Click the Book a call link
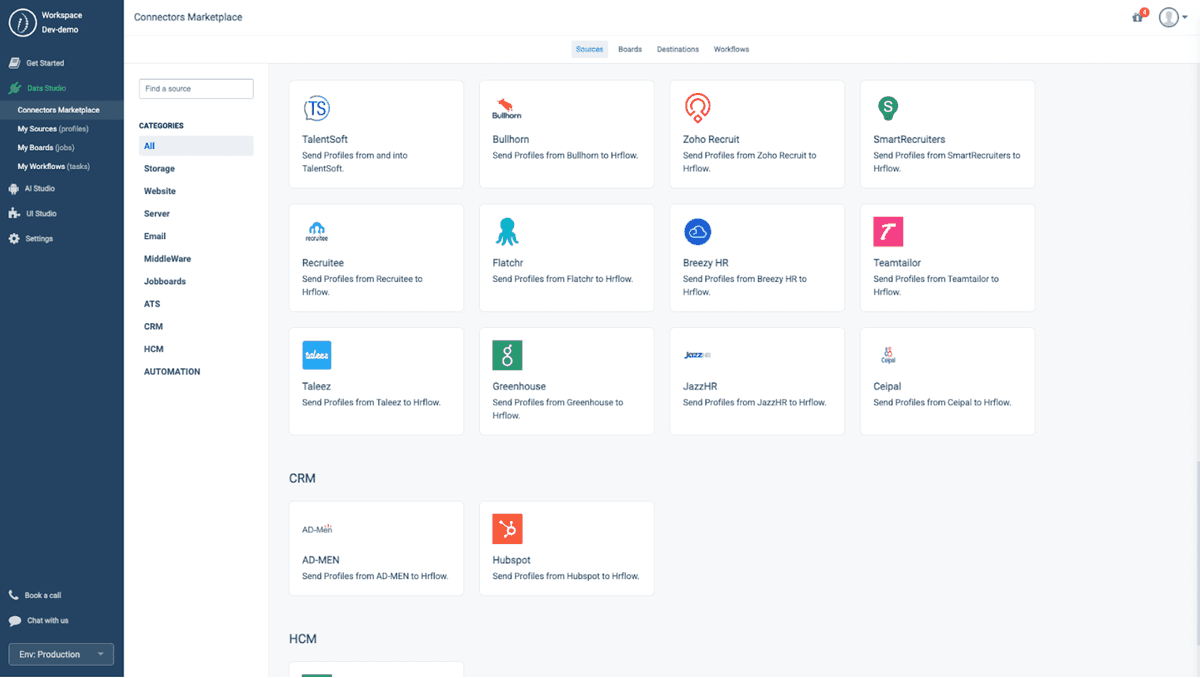 [x=41, y=595]
